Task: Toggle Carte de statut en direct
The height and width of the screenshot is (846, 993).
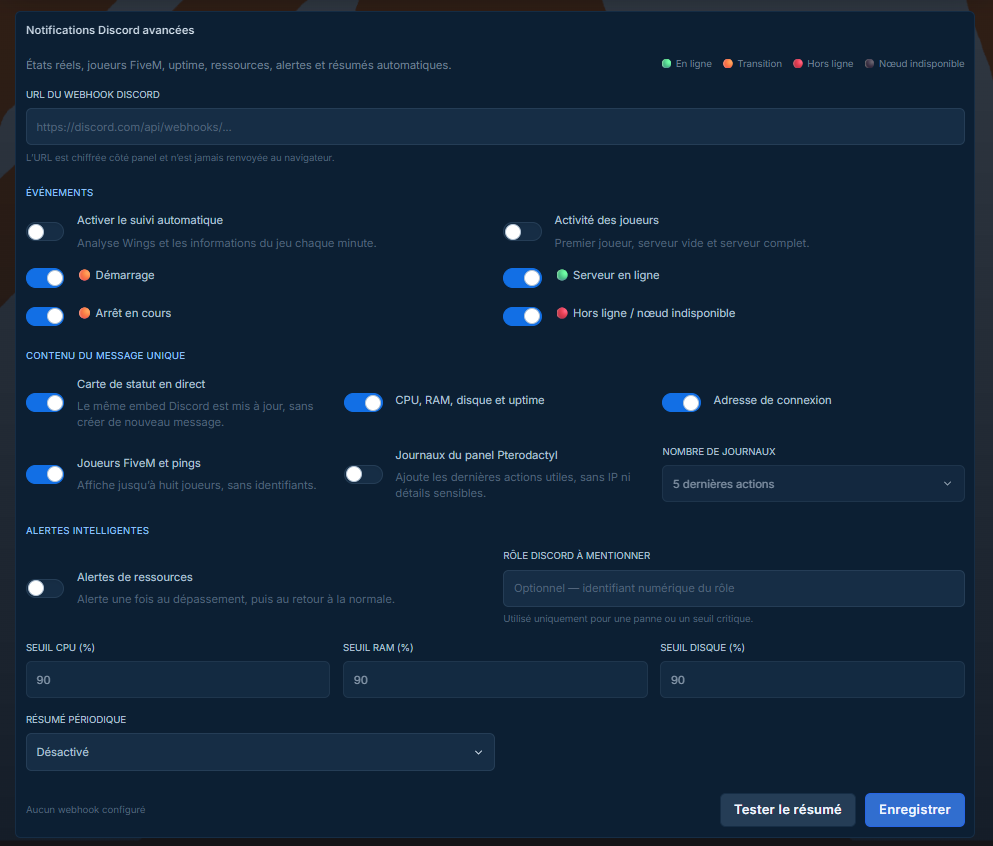Action: point(45,403)
